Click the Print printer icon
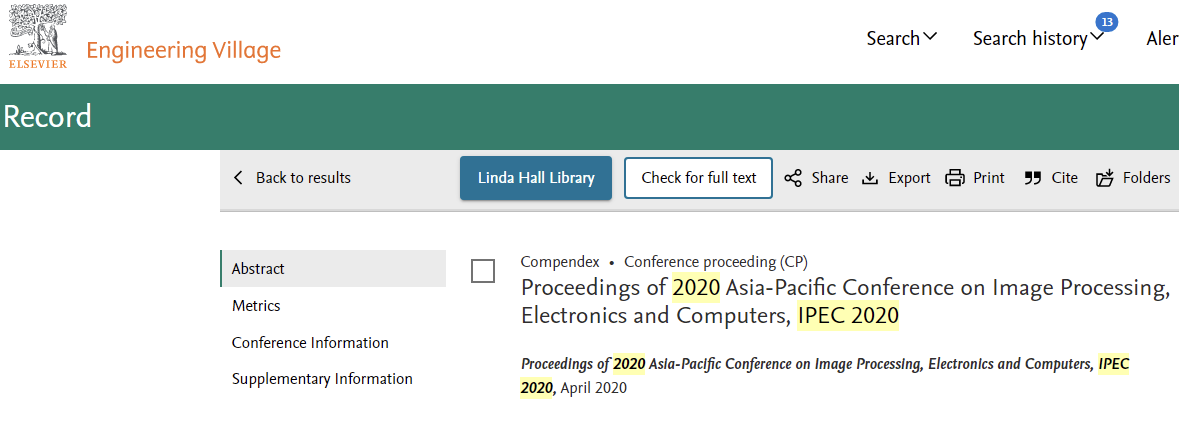Image resolution: width=1179 pixels, height=426 pixels. [x=955, y=178]
